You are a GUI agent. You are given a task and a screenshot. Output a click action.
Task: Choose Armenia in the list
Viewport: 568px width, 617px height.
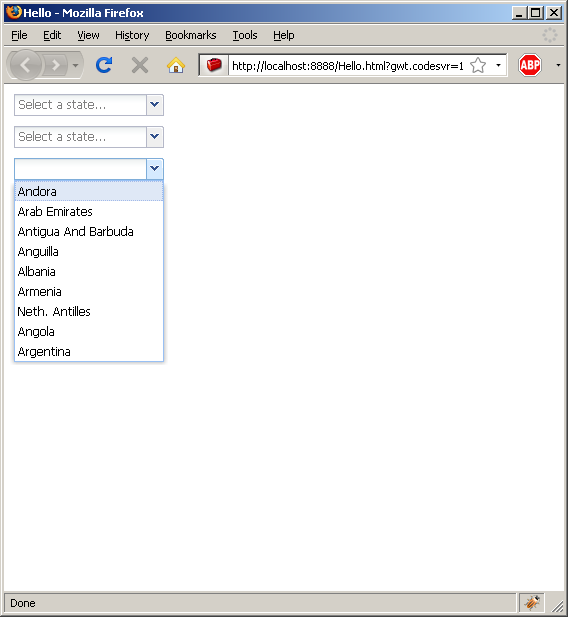(89, 292)
